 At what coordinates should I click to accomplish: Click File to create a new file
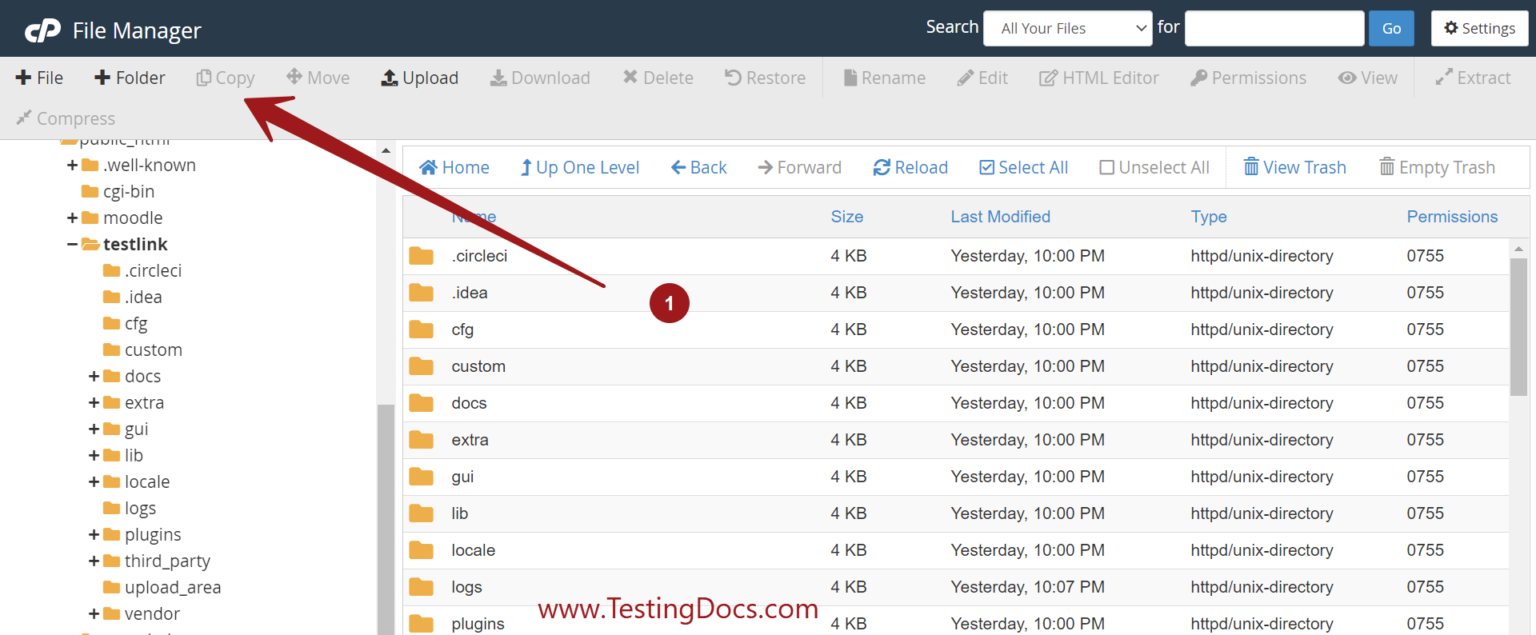coord(39,77)
